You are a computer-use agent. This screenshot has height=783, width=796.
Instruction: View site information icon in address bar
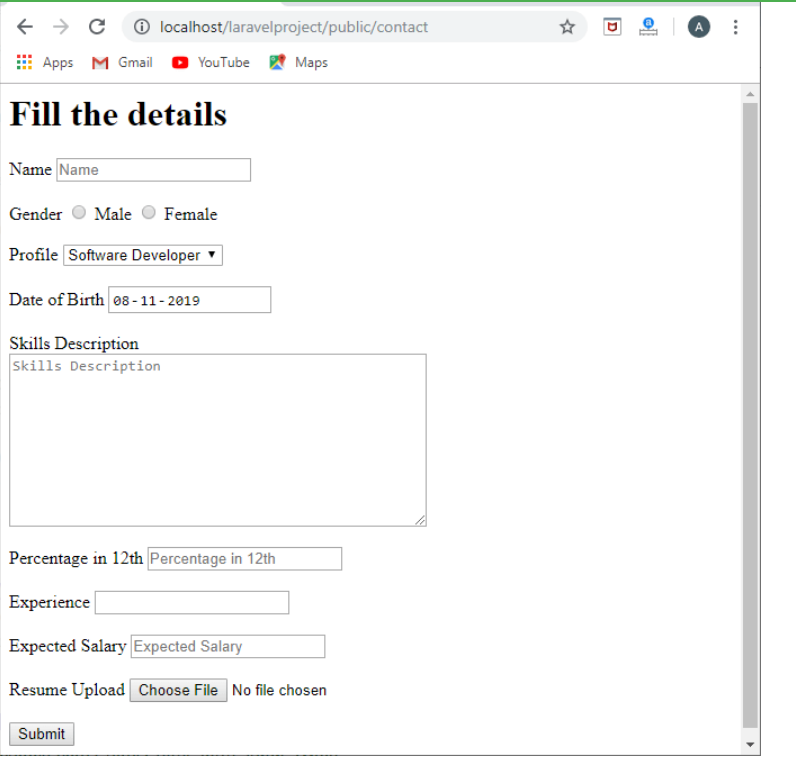142,27
